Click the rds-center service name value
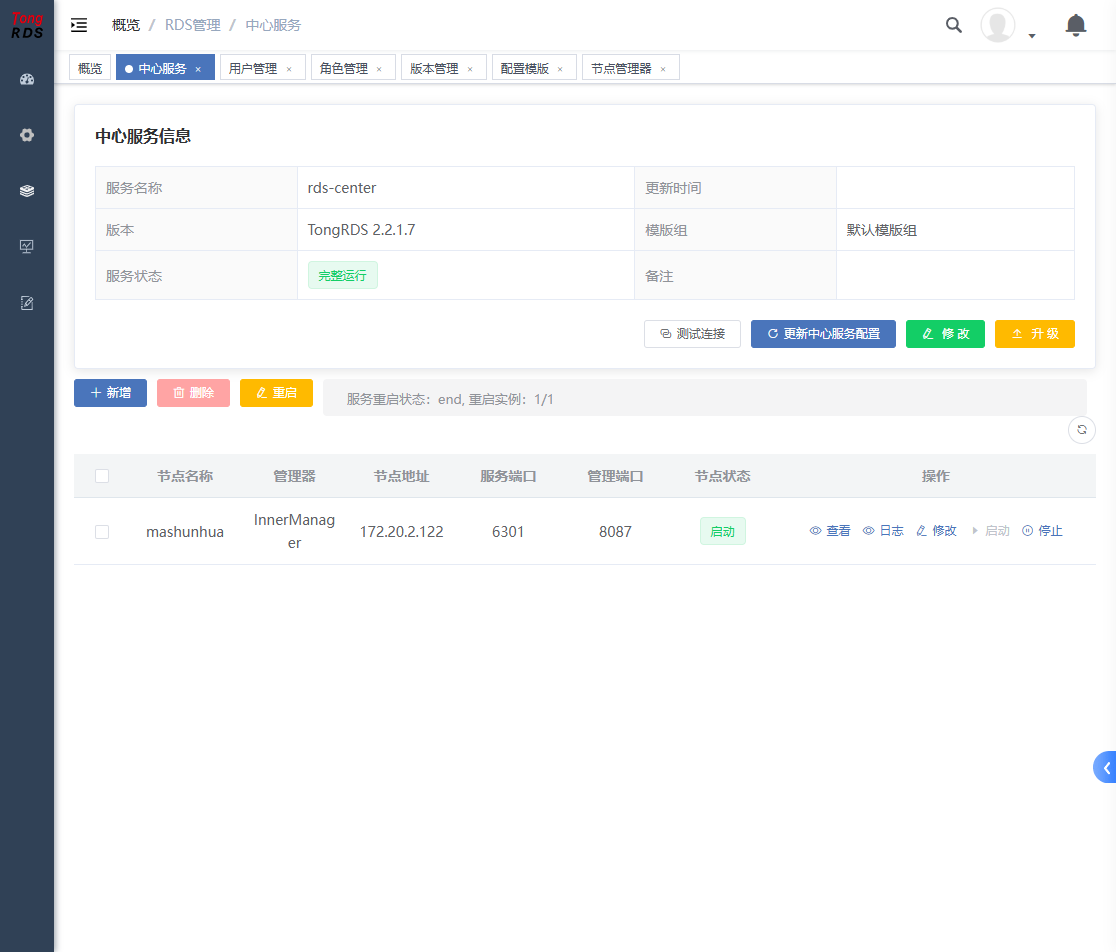This screenshot has width=1116, height=952. (x=342, y=188)
